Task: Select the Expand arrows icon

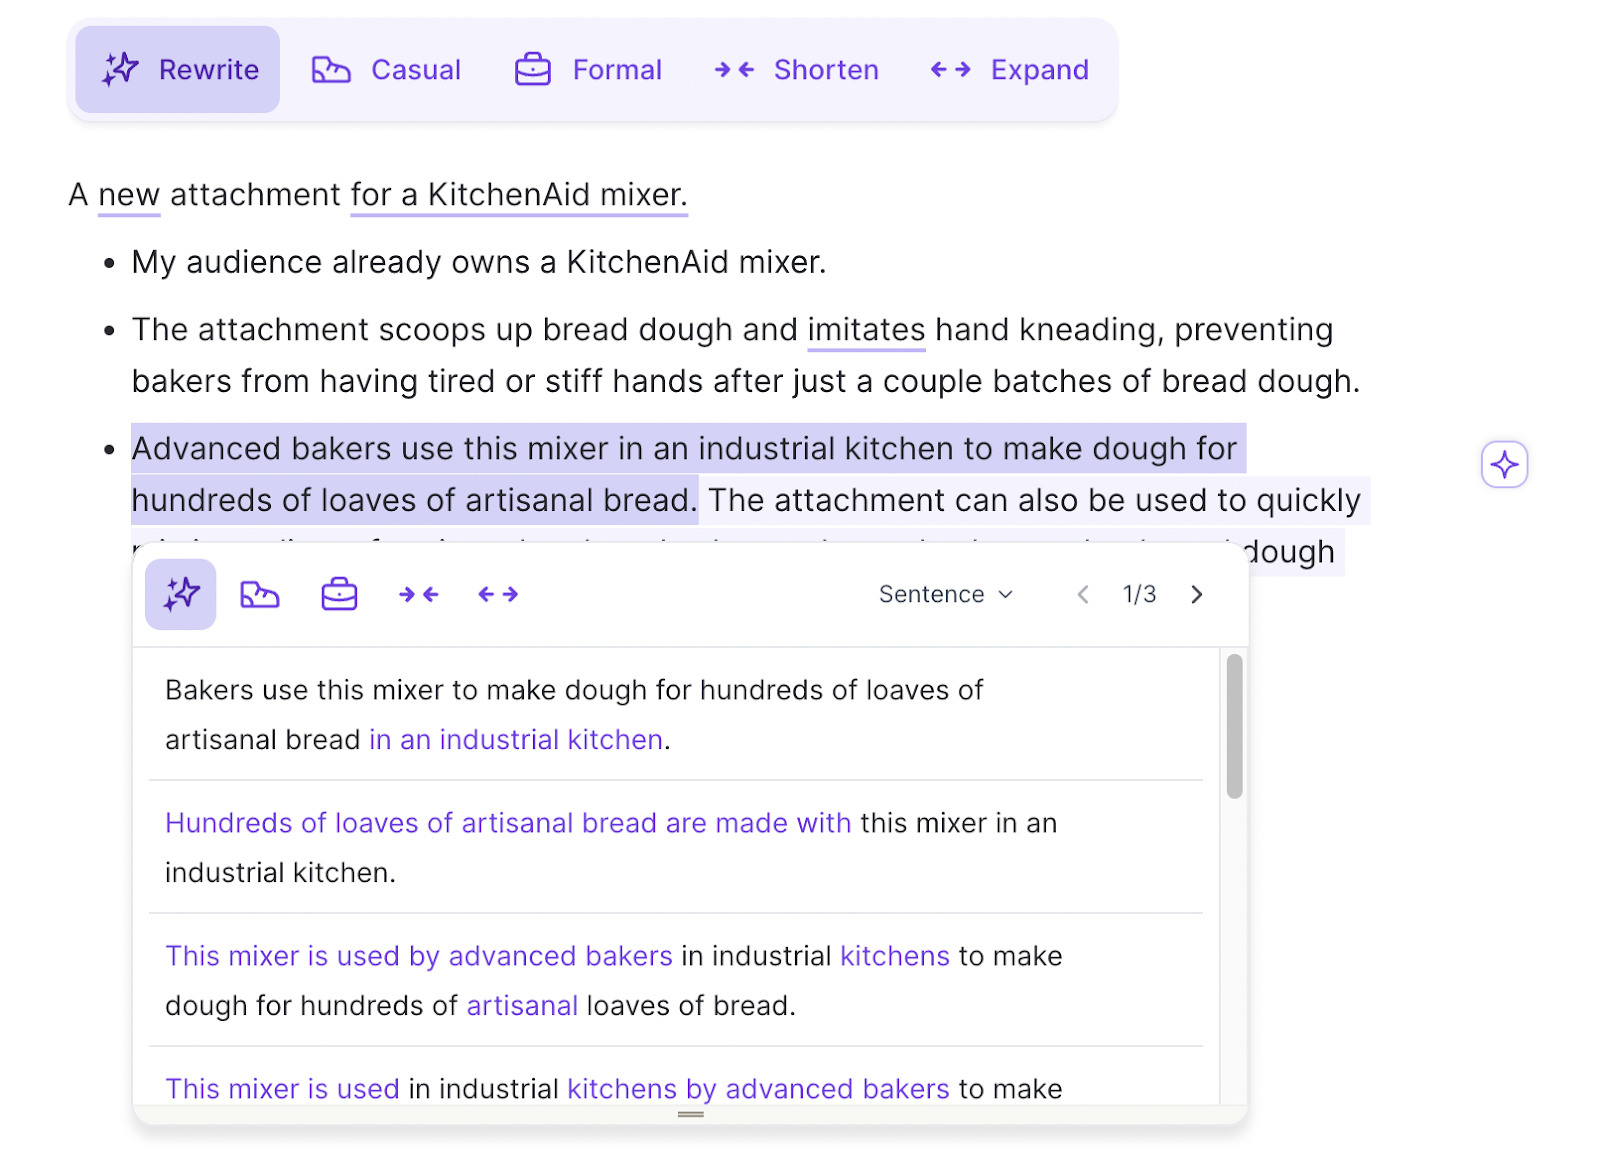Action: pos(950,69)
